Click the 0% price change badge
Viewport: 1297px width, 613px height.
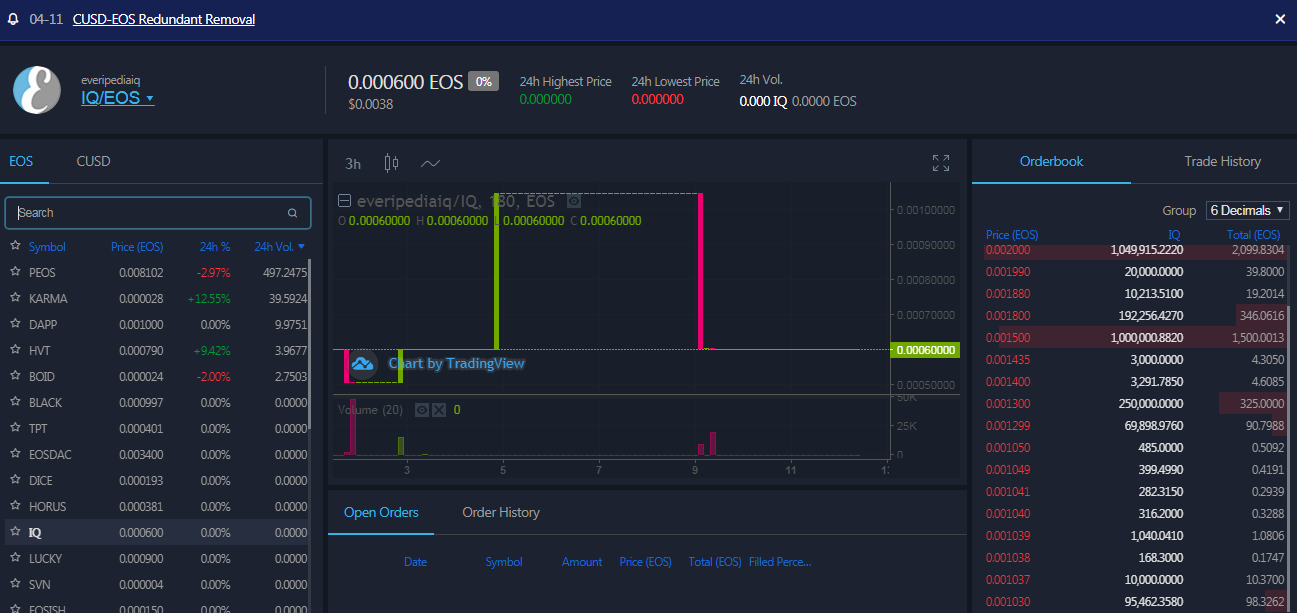point(483,82)
